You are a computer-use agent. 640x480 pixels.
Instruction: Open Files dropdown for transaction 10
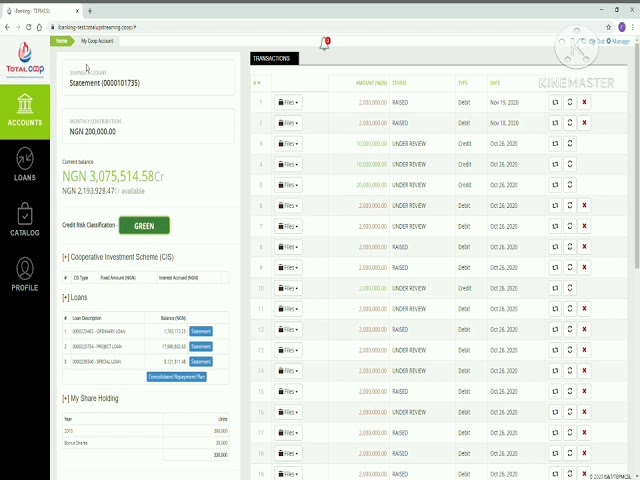pos(288,288)
